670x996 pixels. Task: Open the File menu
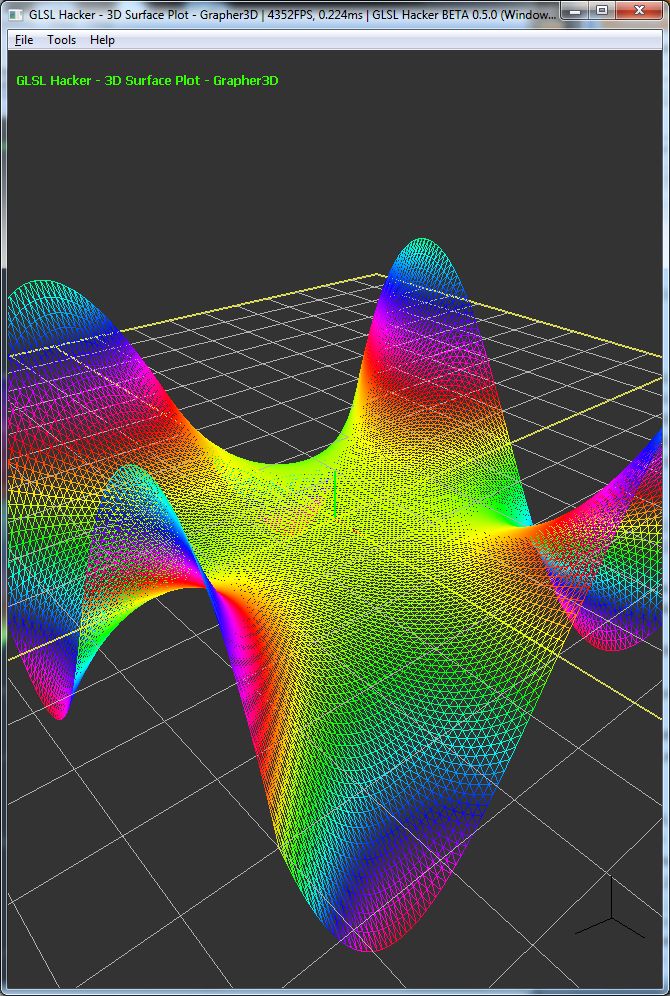pyautogui.click(x=24, y=40)
